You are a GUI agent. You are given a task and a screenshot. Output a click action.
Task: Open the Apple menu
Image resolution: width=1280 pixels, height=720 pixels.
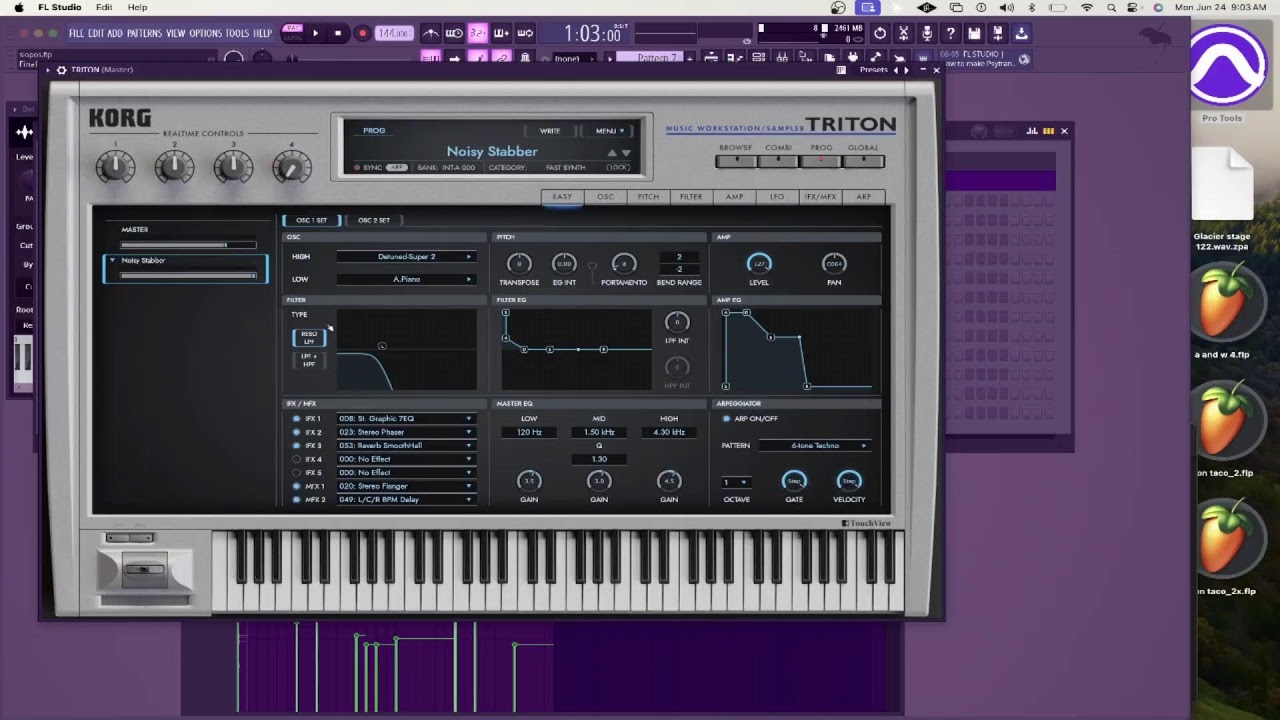tap(18, 7)
